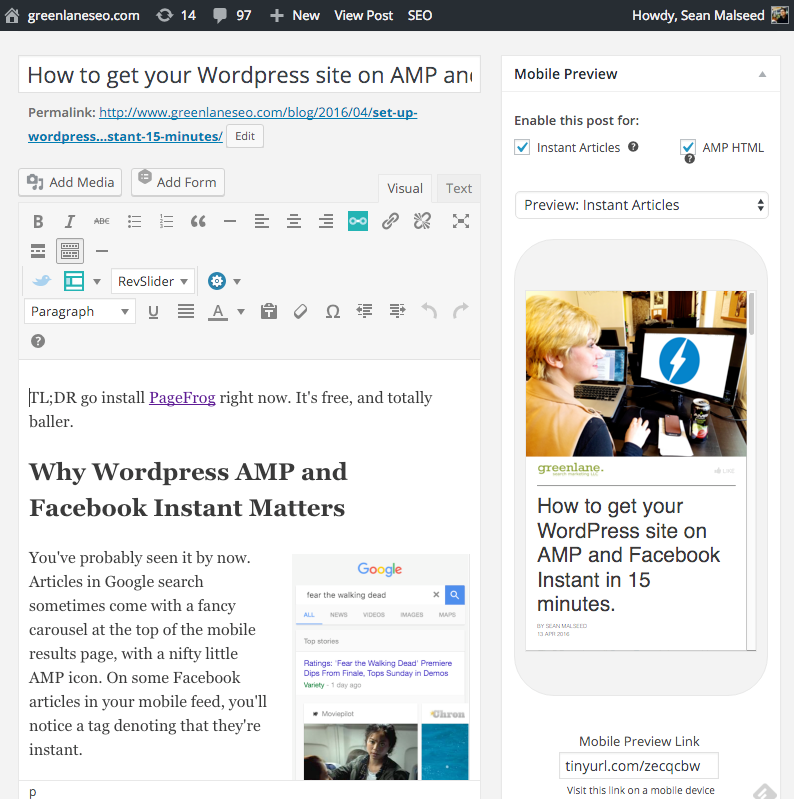Open the SEO admin bar menu

pos(419,15)
